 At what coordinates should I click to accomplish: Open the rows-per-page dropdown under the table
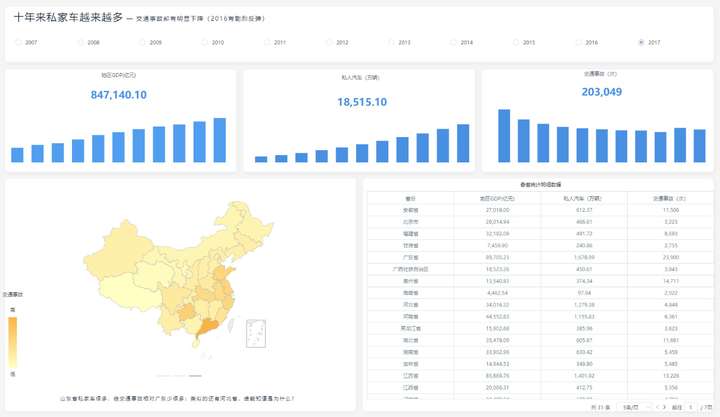[x=635, y=407]
